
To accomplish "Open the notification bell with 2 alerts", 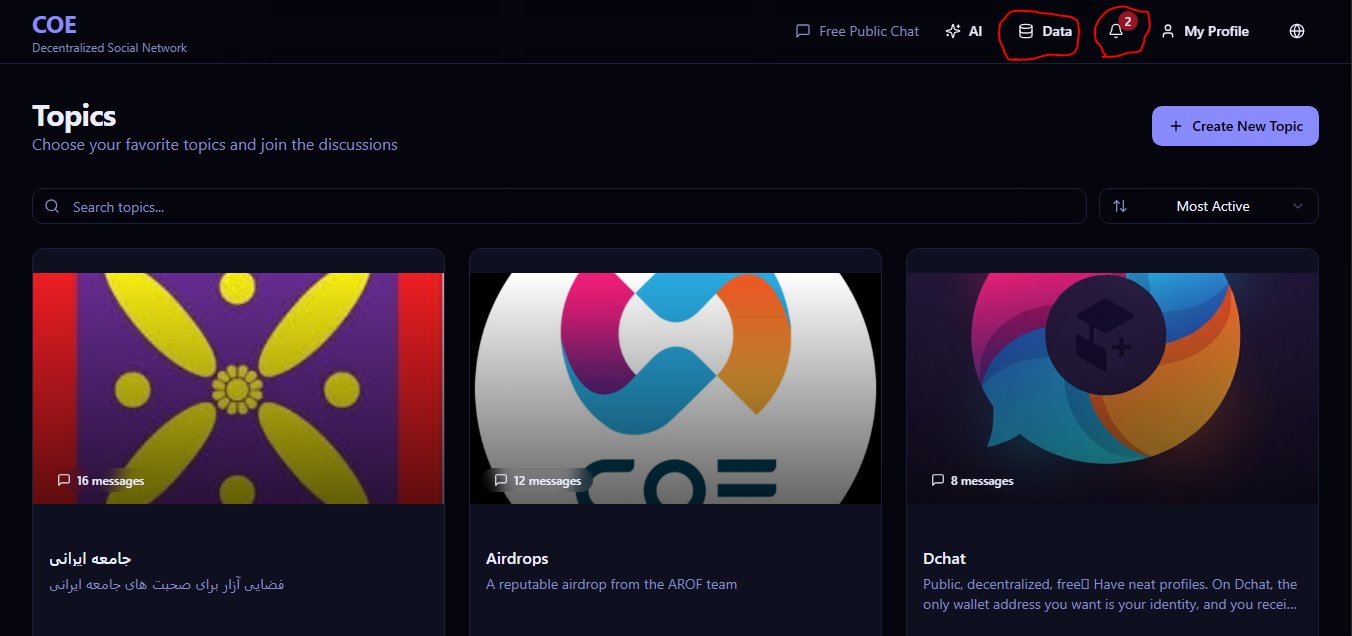I will point(1116,31).
